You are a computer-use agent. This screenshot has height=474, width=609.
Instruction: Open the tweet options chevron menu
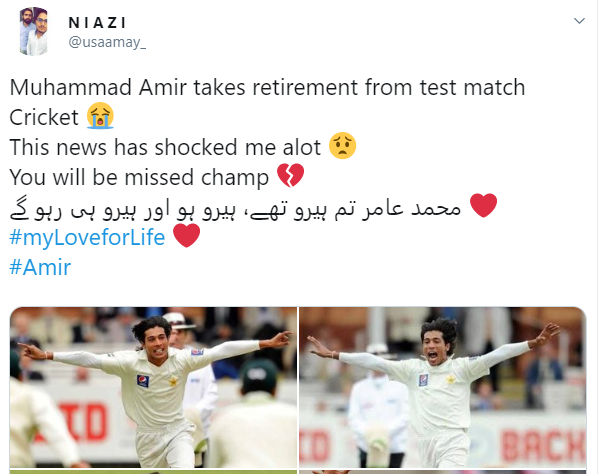[x=579, y=21]
